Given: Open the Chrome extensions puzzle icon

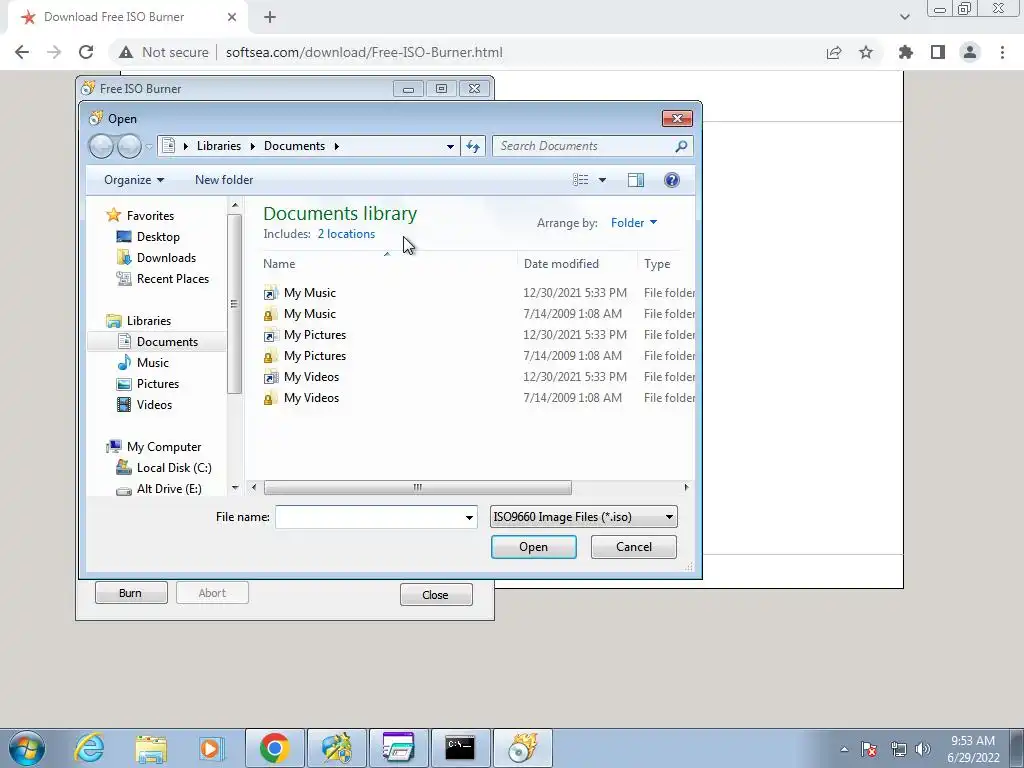Looking at the screenshot, I should coord(906,52).
